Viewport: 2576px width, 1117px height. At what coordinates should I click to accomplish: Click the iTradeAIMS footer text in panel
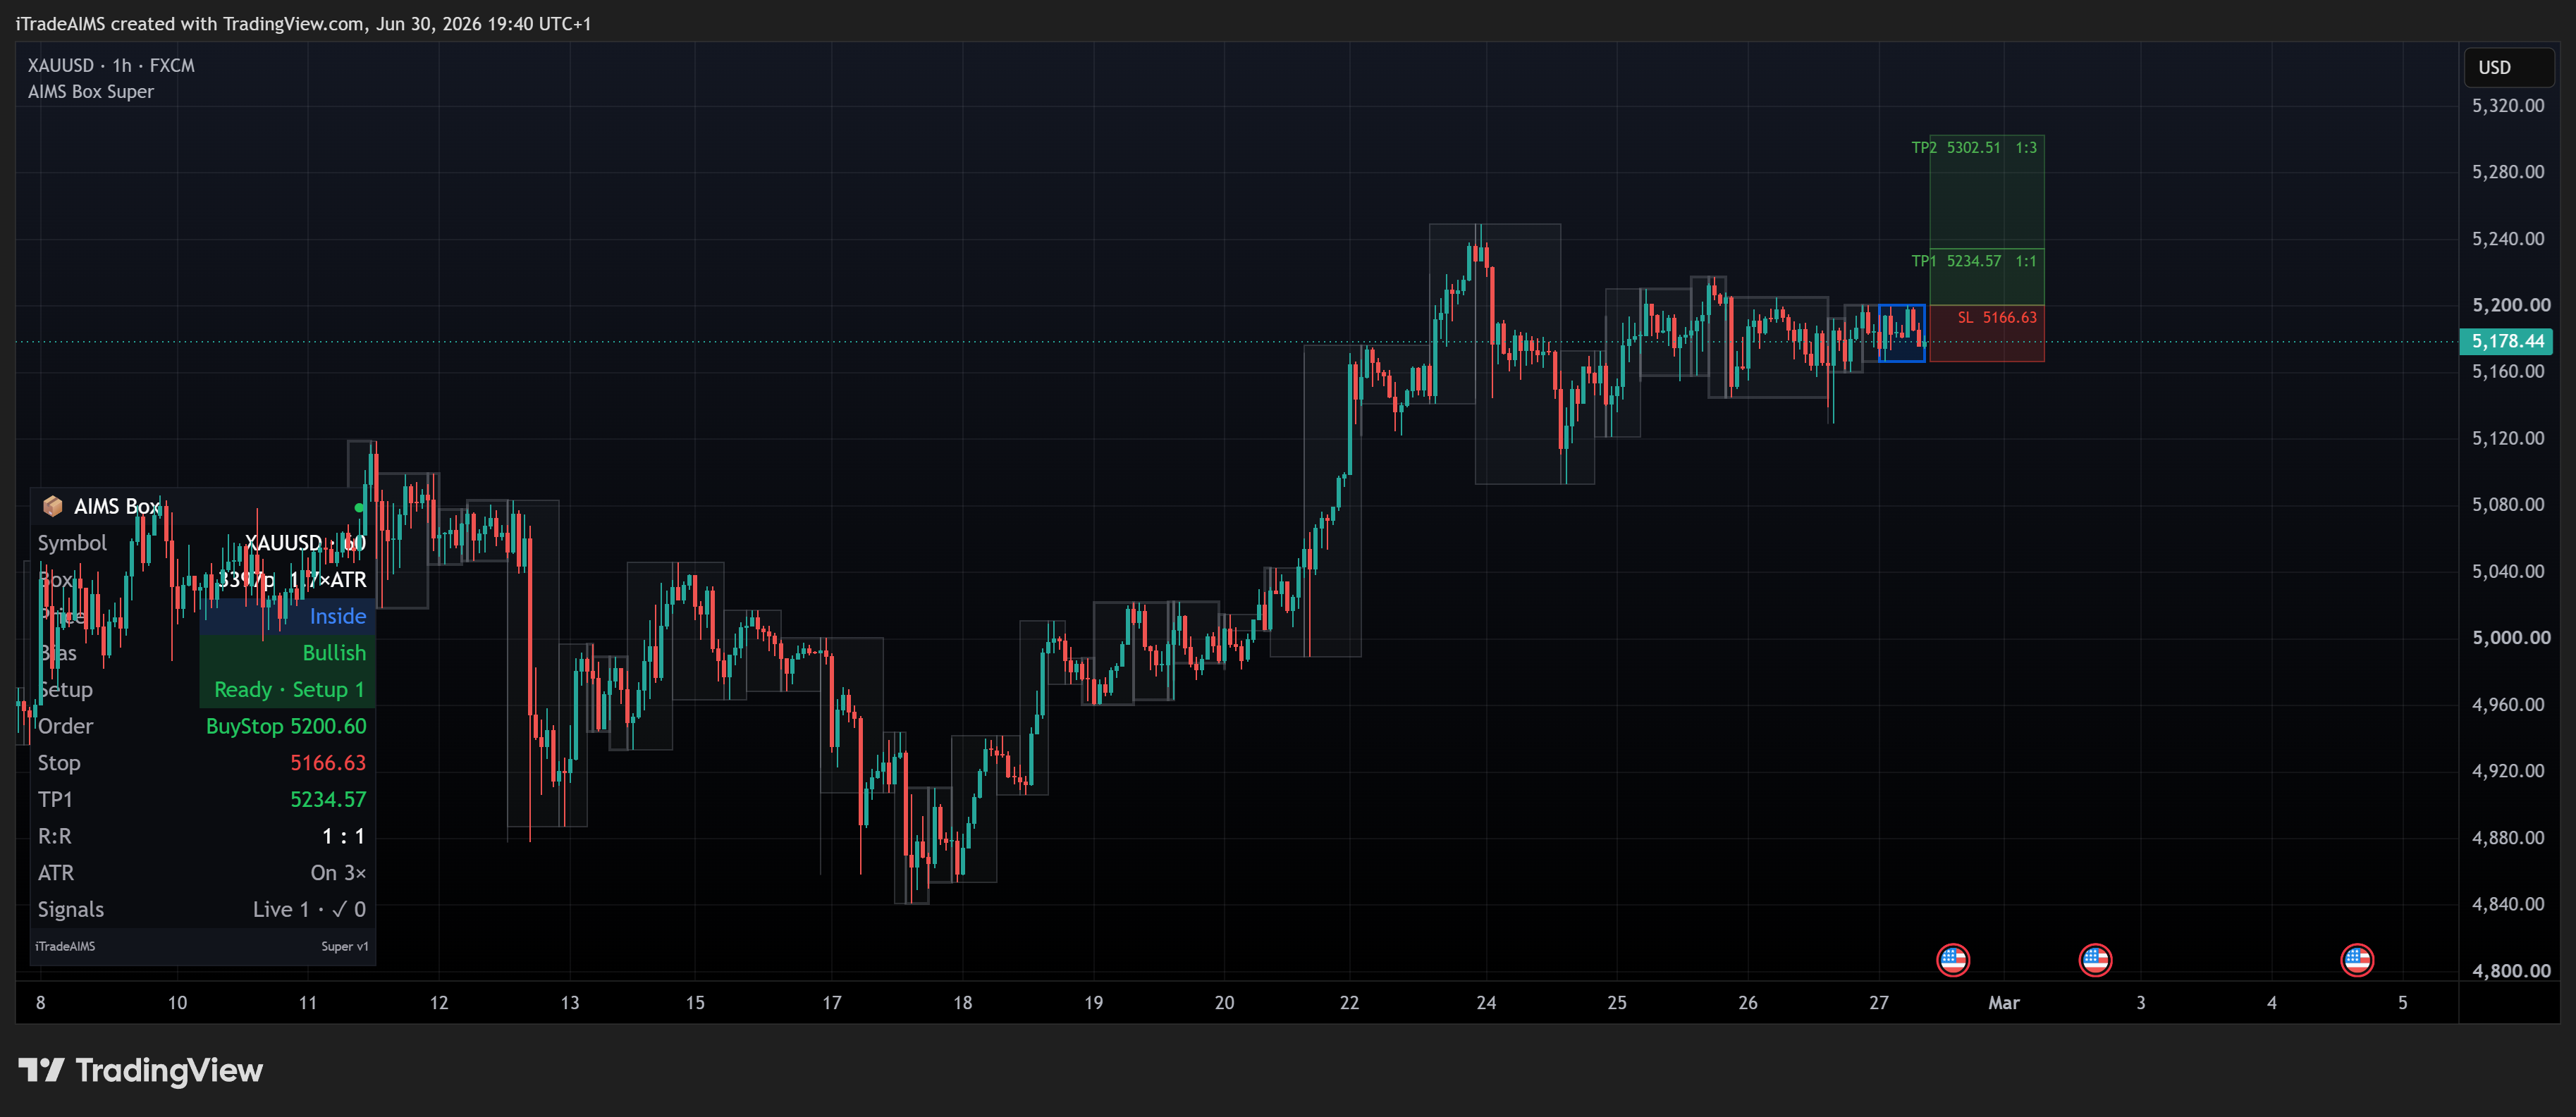coord(65,946)
